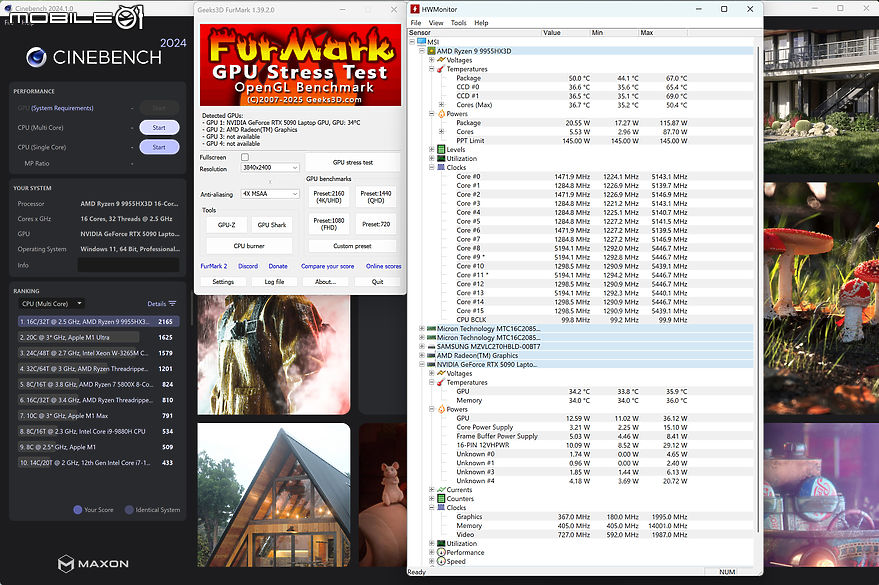Click the Voltages icon under NVIDIA GeForce RTX 5090
The image size is (879, 585).
click(441, 374)
